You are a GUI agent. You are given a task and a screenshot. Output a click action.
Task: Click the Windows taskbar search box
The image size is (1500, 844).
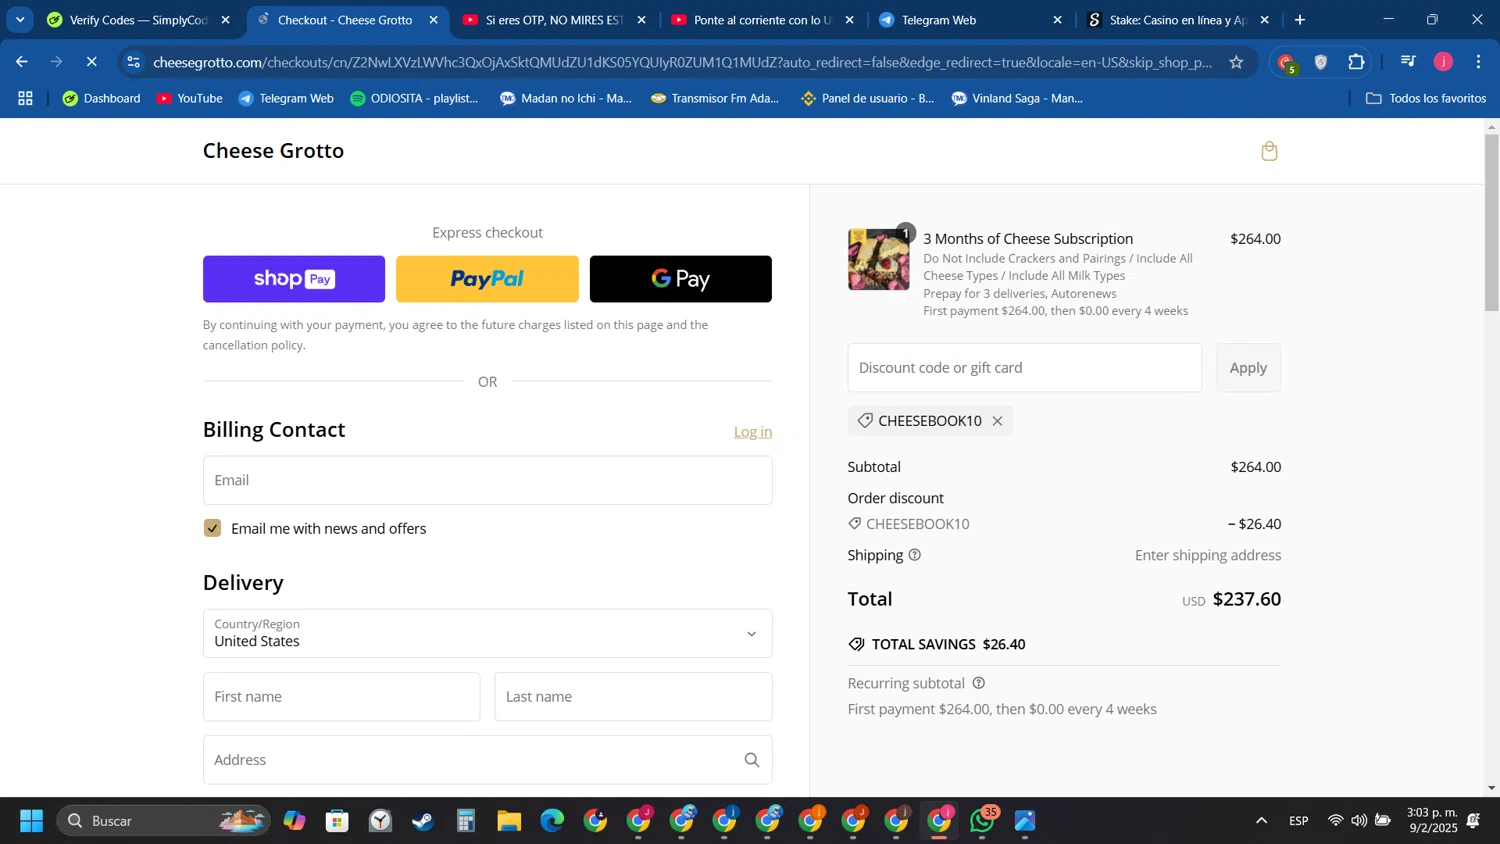point(163,821)
